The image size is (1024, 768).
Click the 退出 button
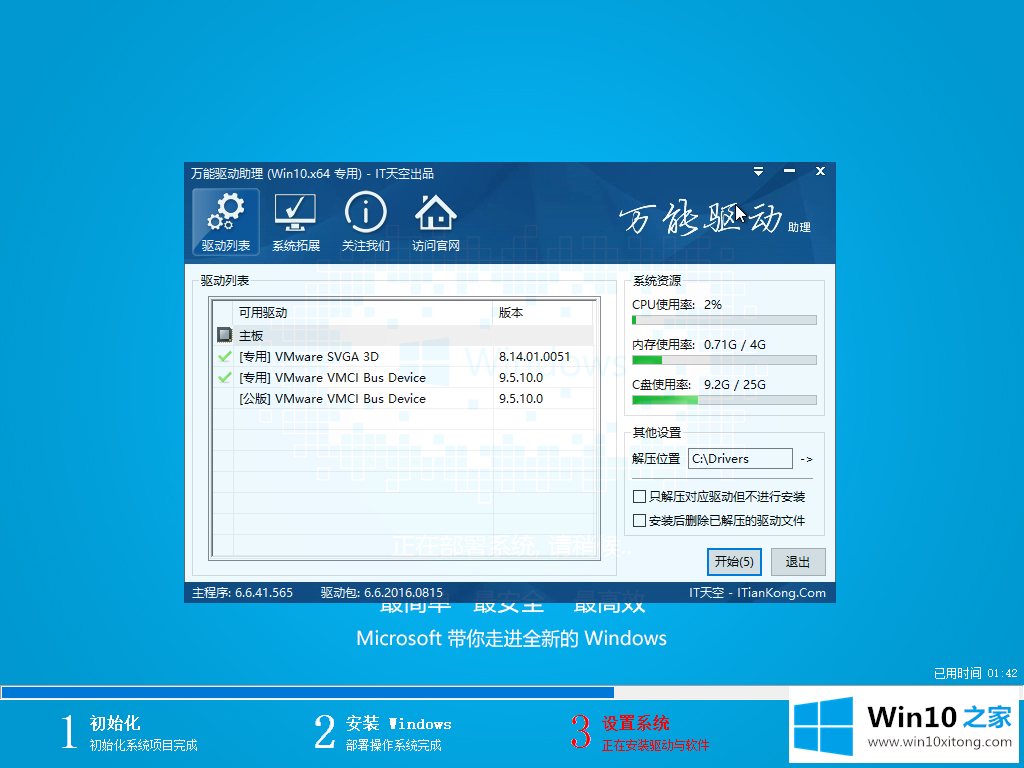point(798,562)
